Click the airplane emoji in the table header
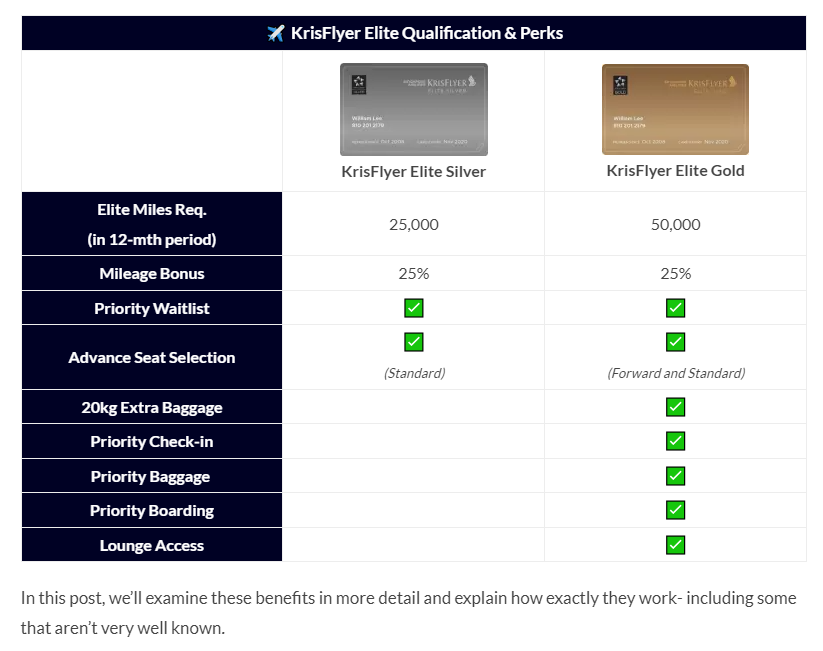 click(276, 33)
